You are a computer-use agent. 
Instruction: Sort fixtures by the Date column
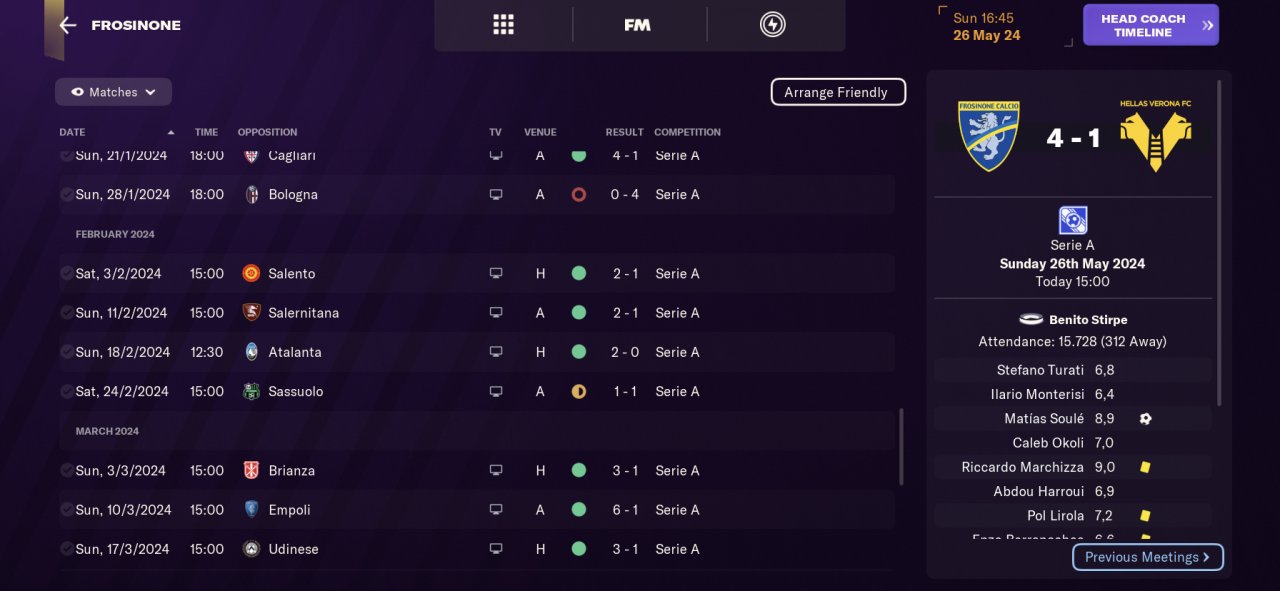[x=73, y=132]
